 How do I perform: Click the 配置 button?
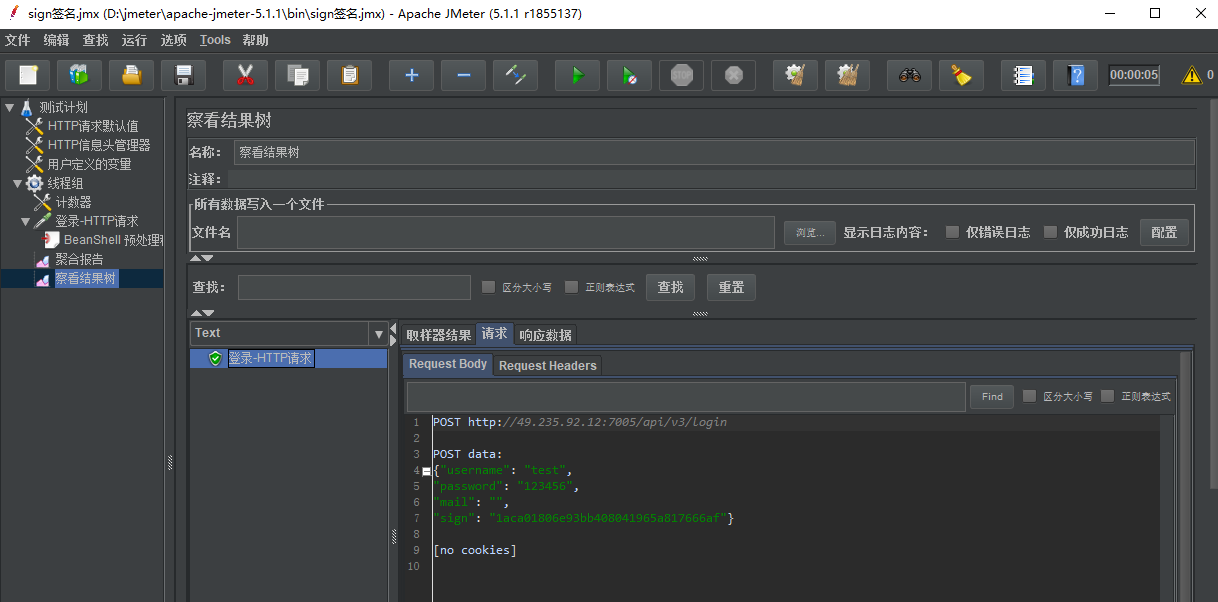click(x=1164, y=232)
